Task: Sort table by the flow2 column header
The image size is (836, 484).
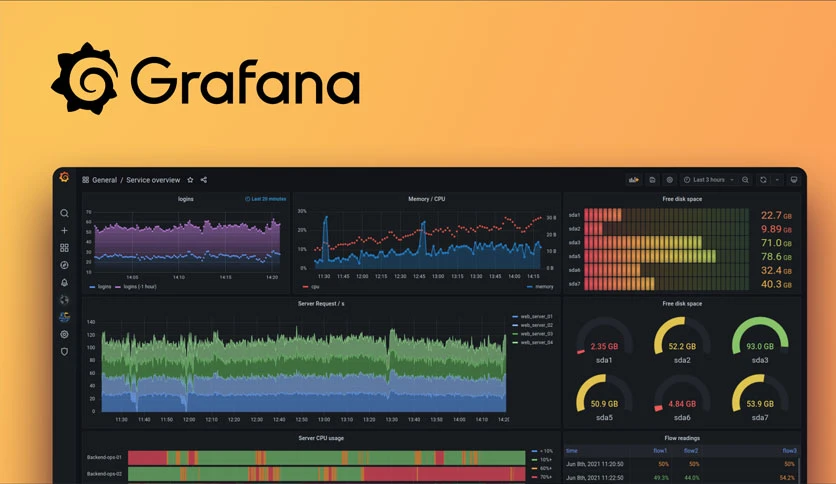Action: click(691, 451)
